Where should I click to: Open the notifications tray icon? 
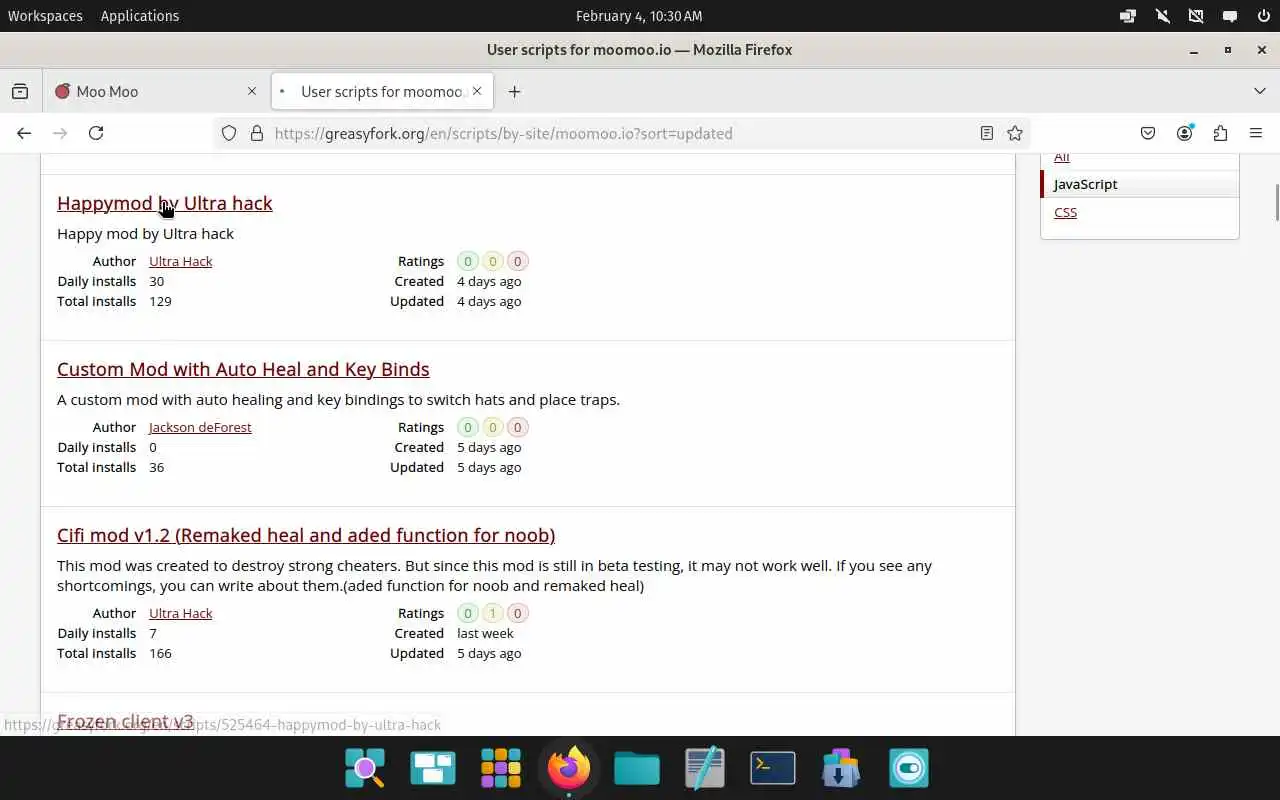point(1230,16)
